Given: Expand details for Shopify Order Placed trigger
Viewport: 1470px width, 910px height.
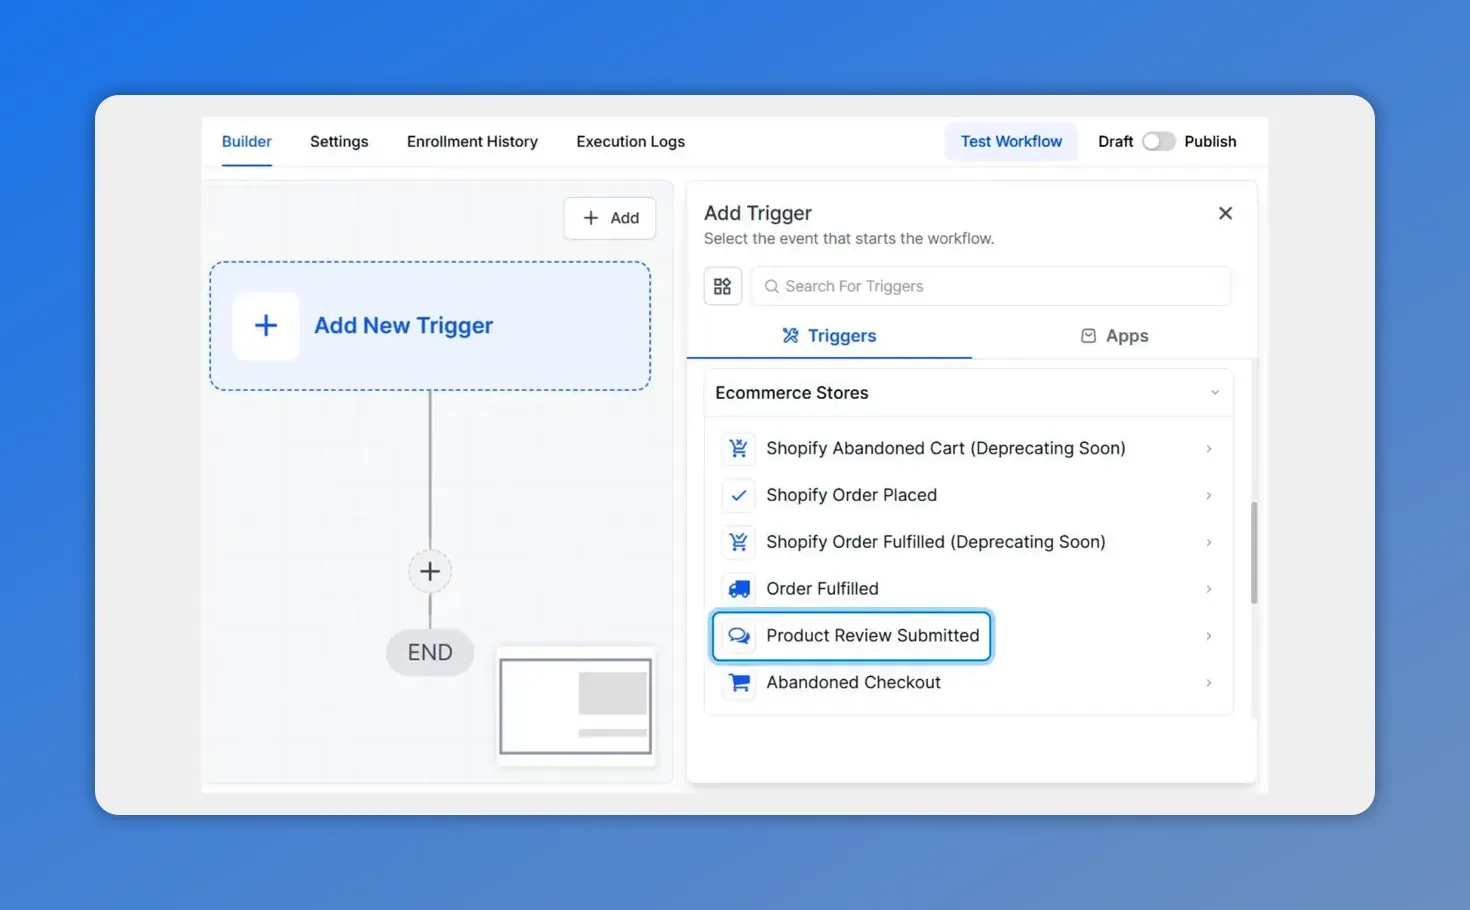Looking at the screenshot, I should pos(1208,495).
